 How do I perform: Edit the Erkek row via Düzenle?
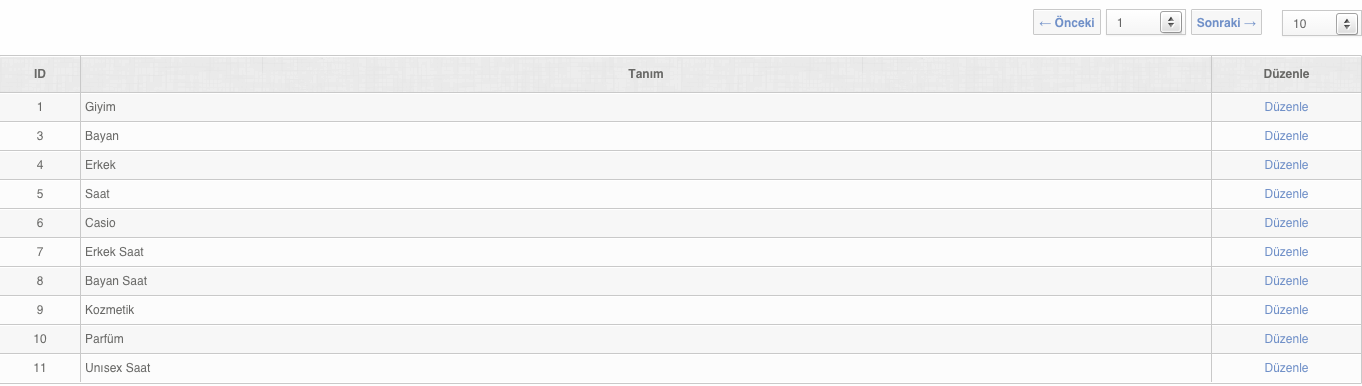(1286, 165)
